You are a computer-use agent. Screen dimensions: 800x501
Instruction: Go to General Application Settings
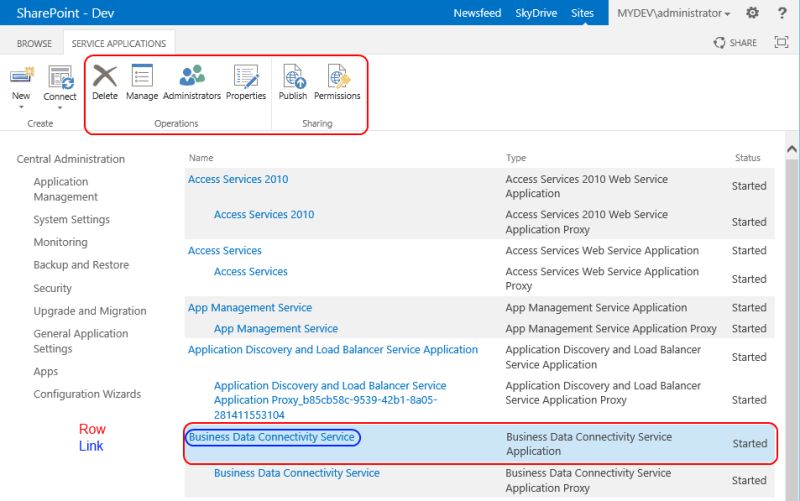[x=81, y=341]
